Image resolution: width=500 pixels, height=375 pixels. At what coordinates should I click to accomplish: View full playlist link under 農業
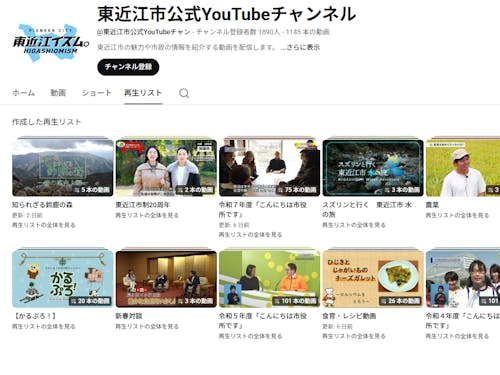[457, 215]
